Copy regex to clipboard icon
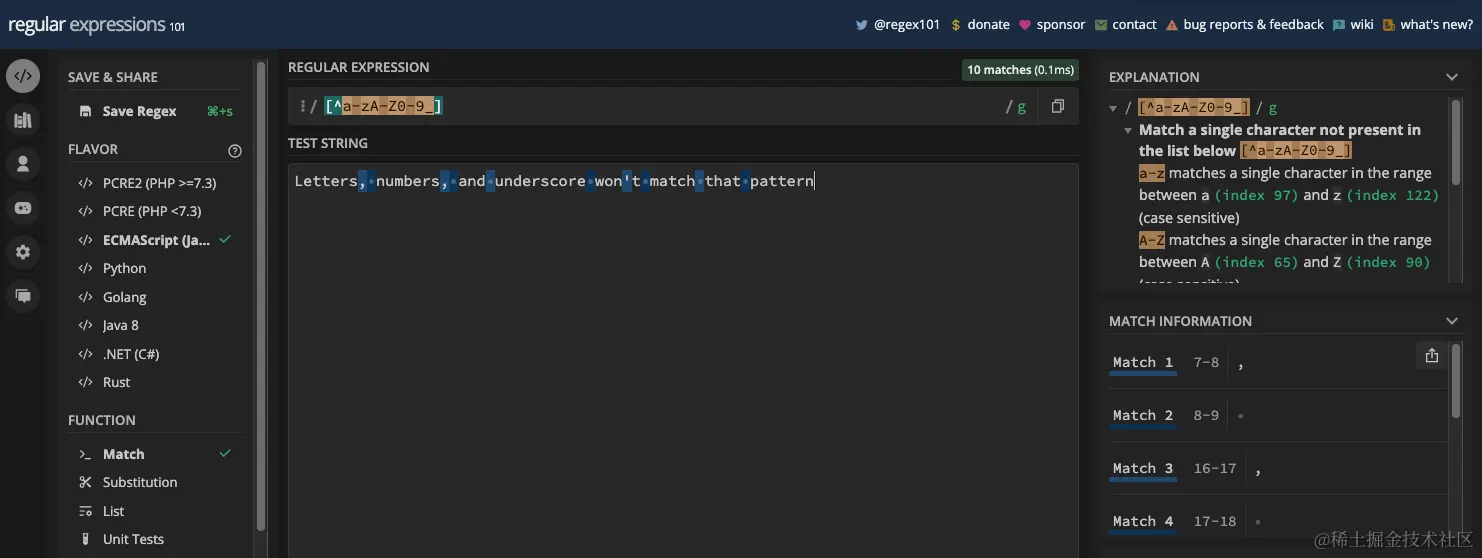Viewport: 1482px width, 558px height. [1058, 106]
